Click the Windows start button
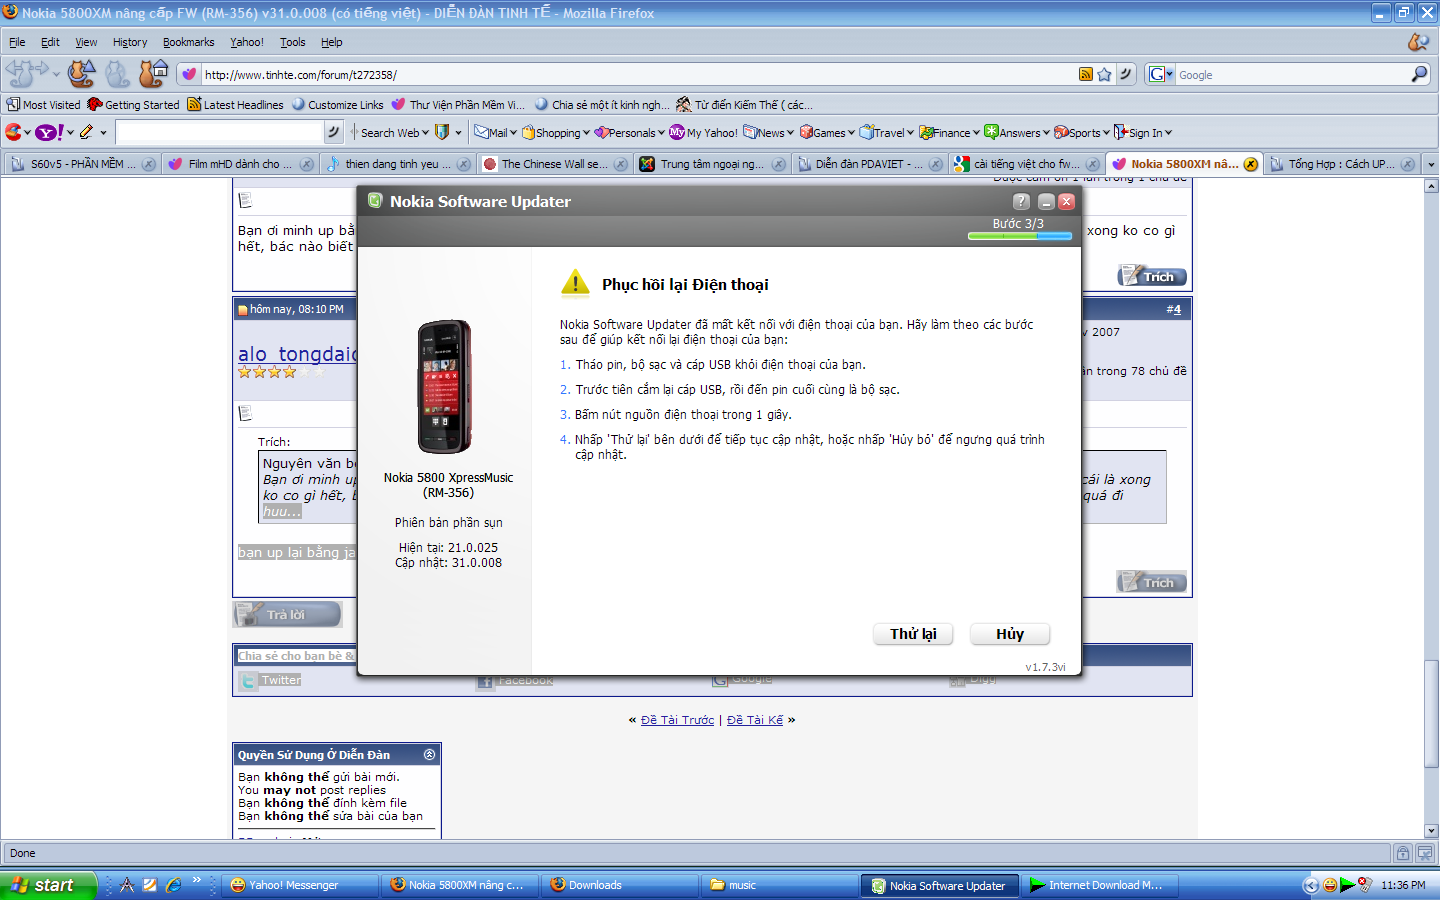Image resolution: width=1440 pixels, height=900 pixels. (x=48, y=885)
